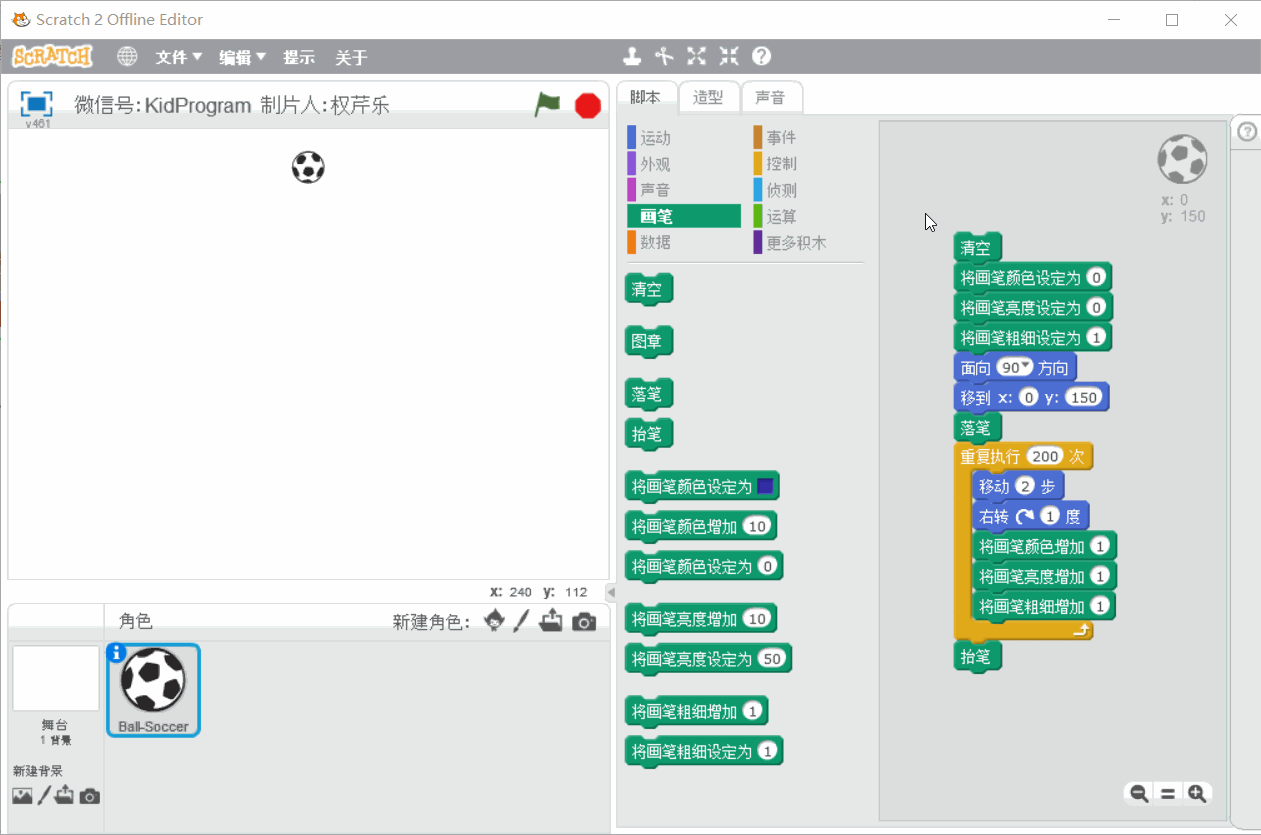This screenshot has width=1261, height=835.
Task: Zoom in the scripts area
Action: pyautogui.click(x=1197, y=794)
